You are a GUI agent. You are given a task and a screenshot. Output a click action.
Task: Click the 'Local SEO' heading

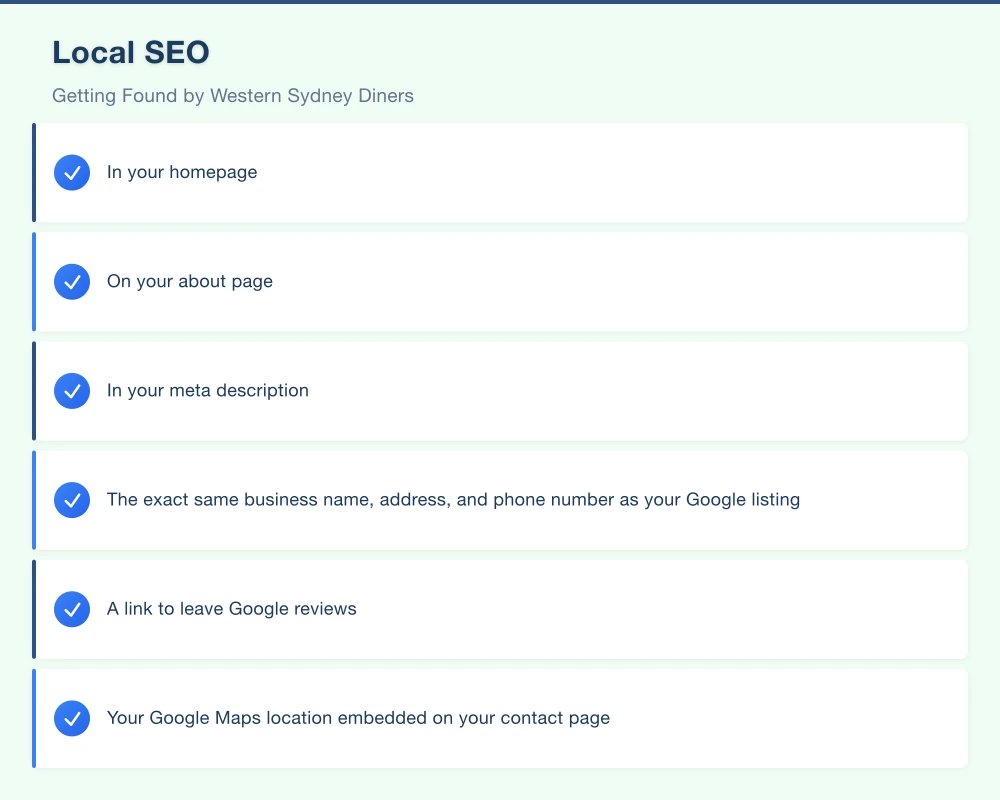tap(131, 52)
